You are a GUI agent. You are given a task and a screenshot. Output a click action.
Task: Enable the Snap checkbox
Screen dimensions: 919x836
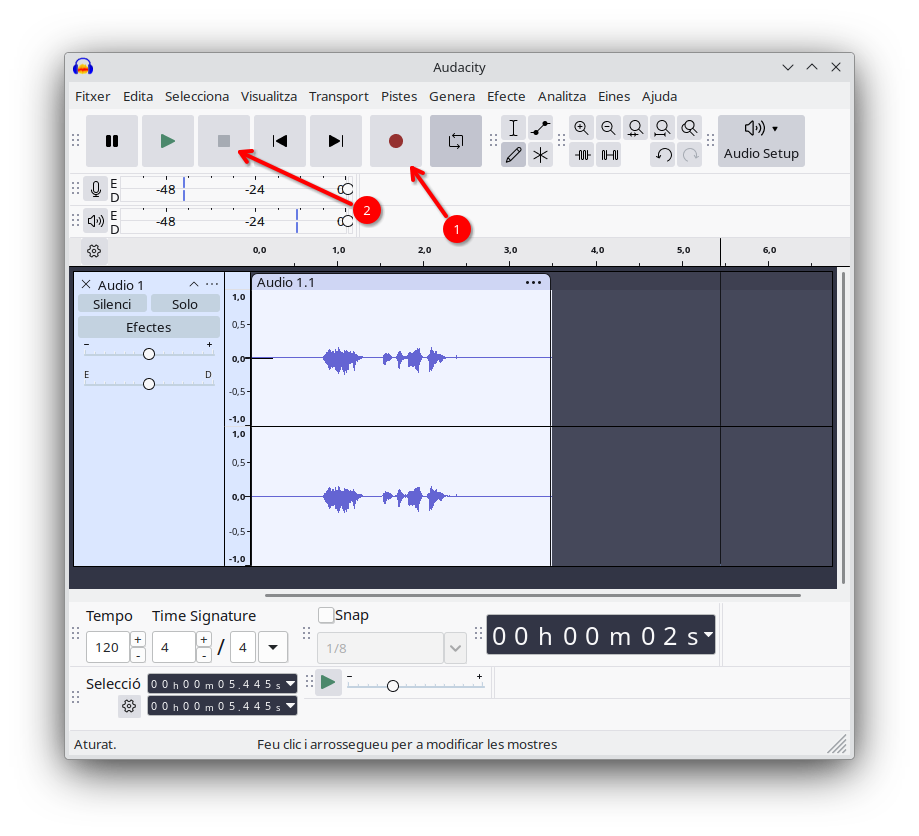point(326,615)
